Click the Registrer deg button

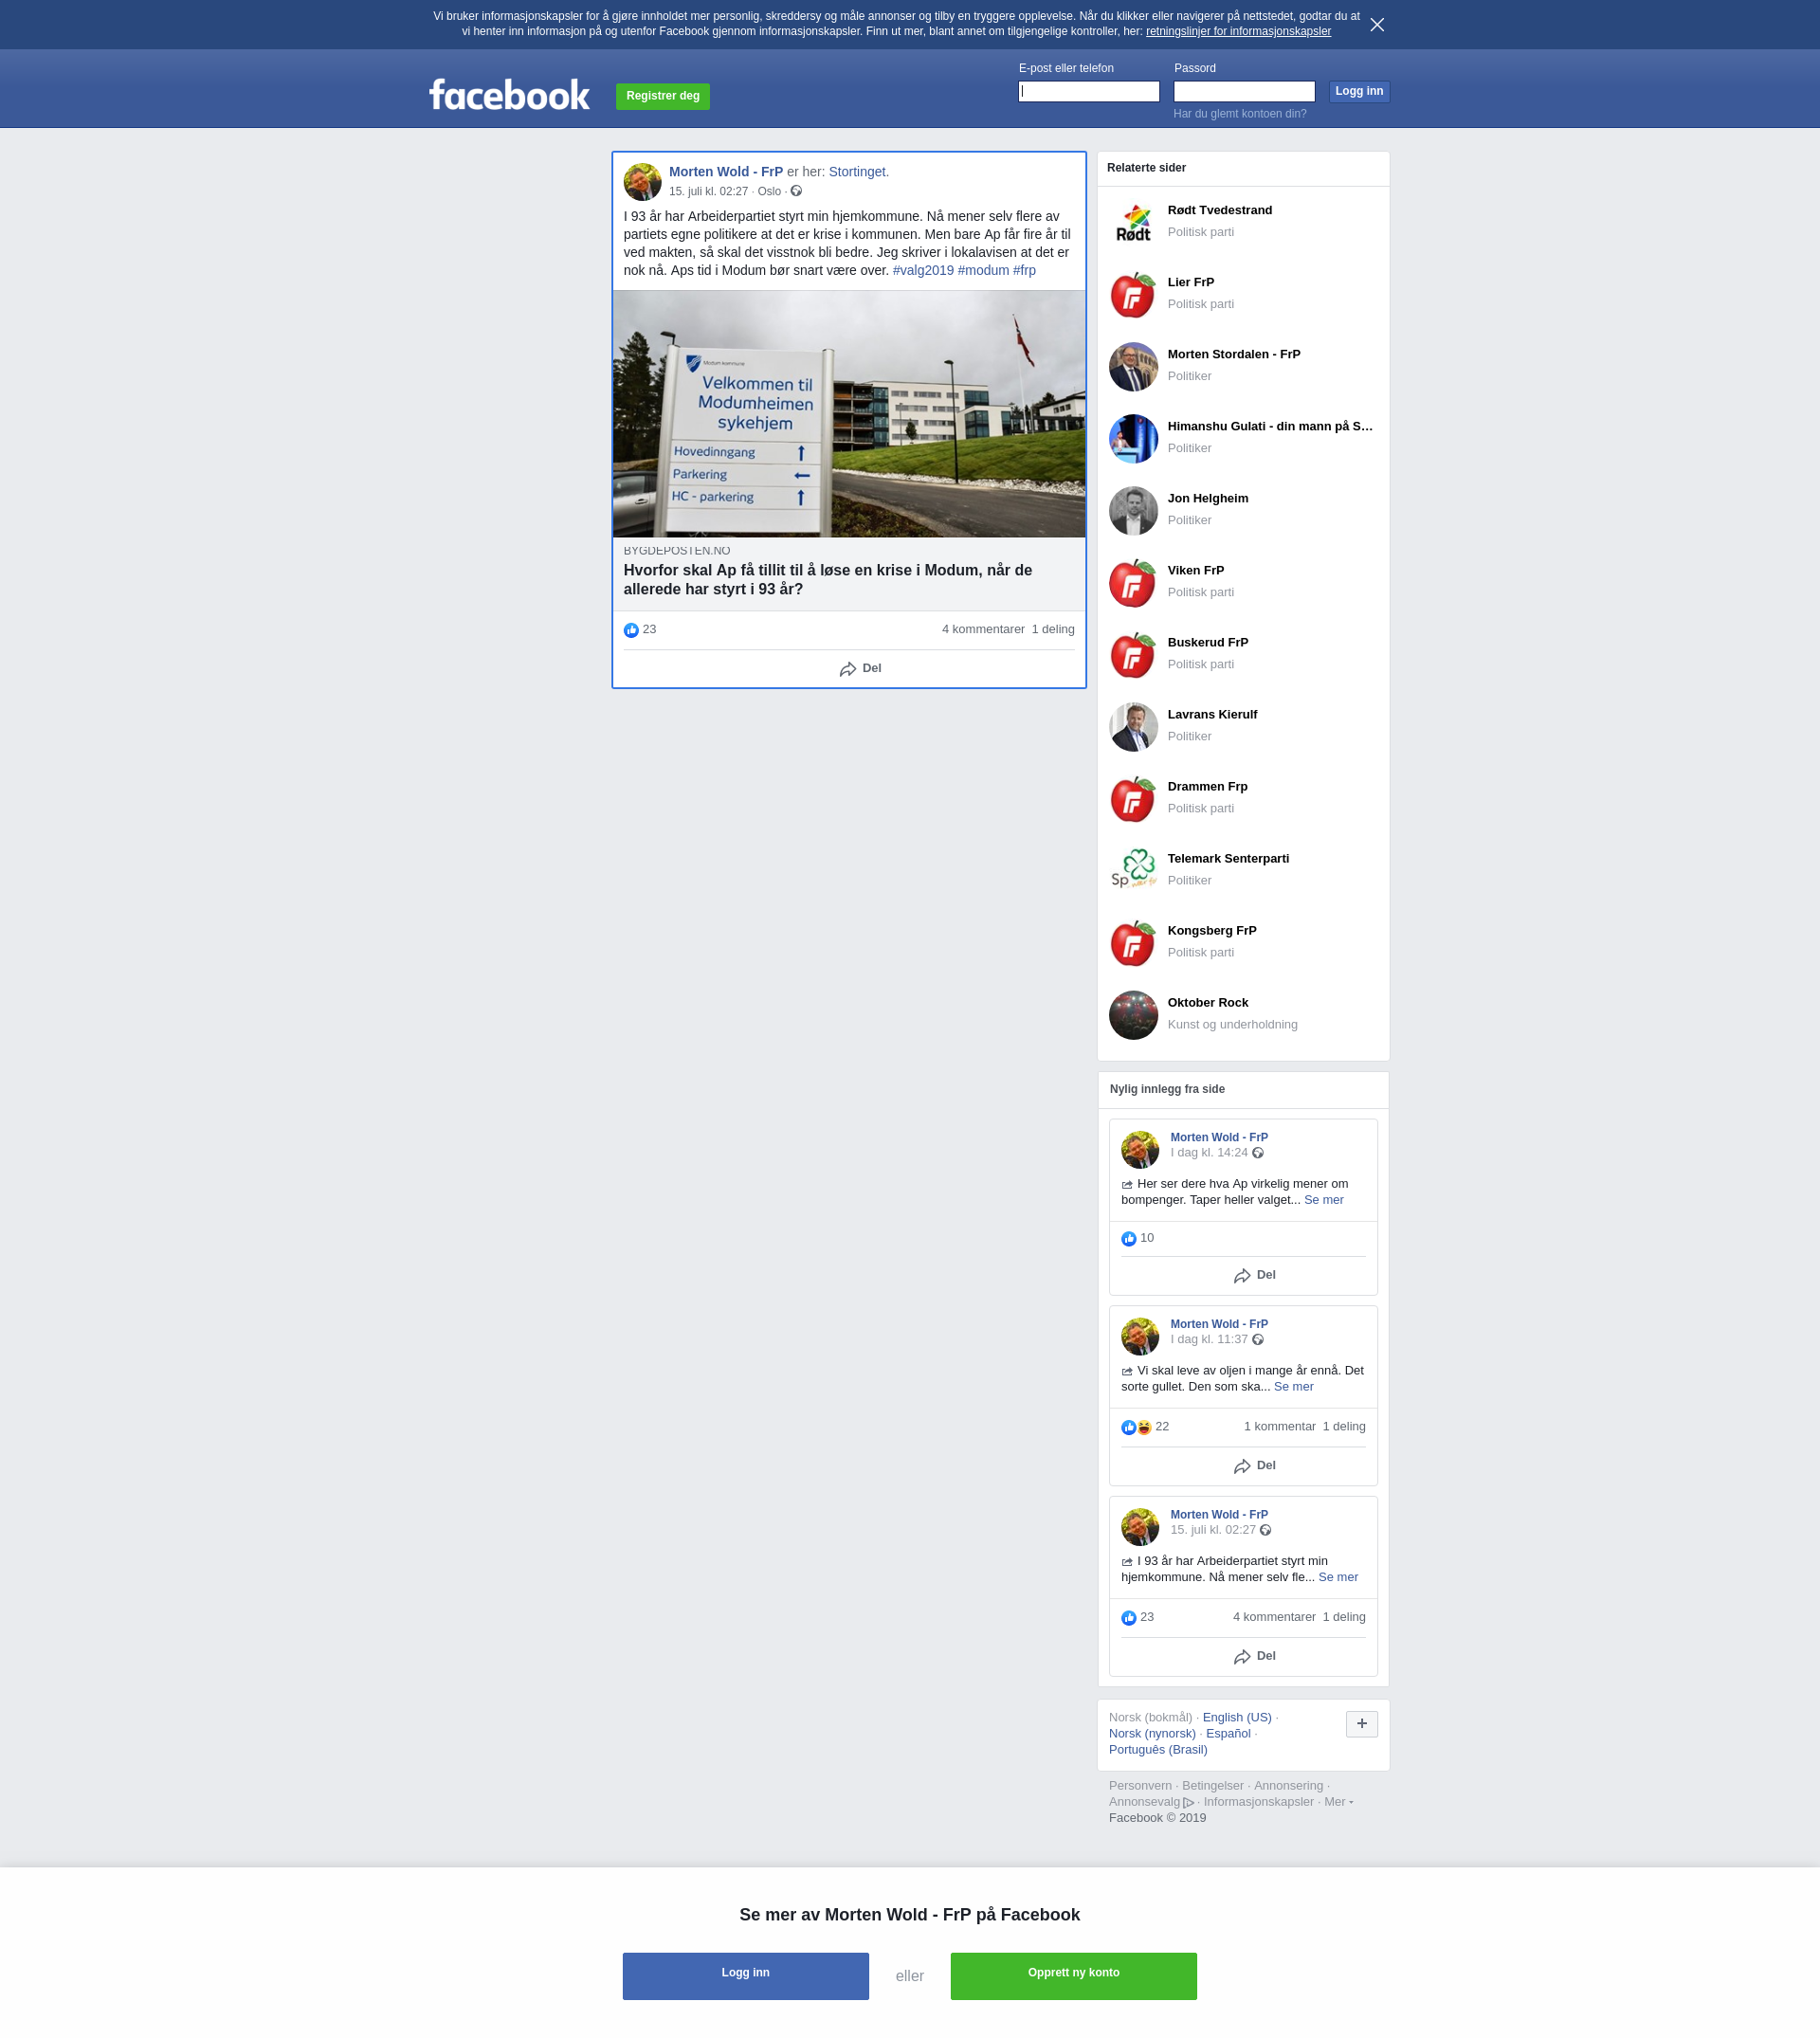[x=662, y=96]
